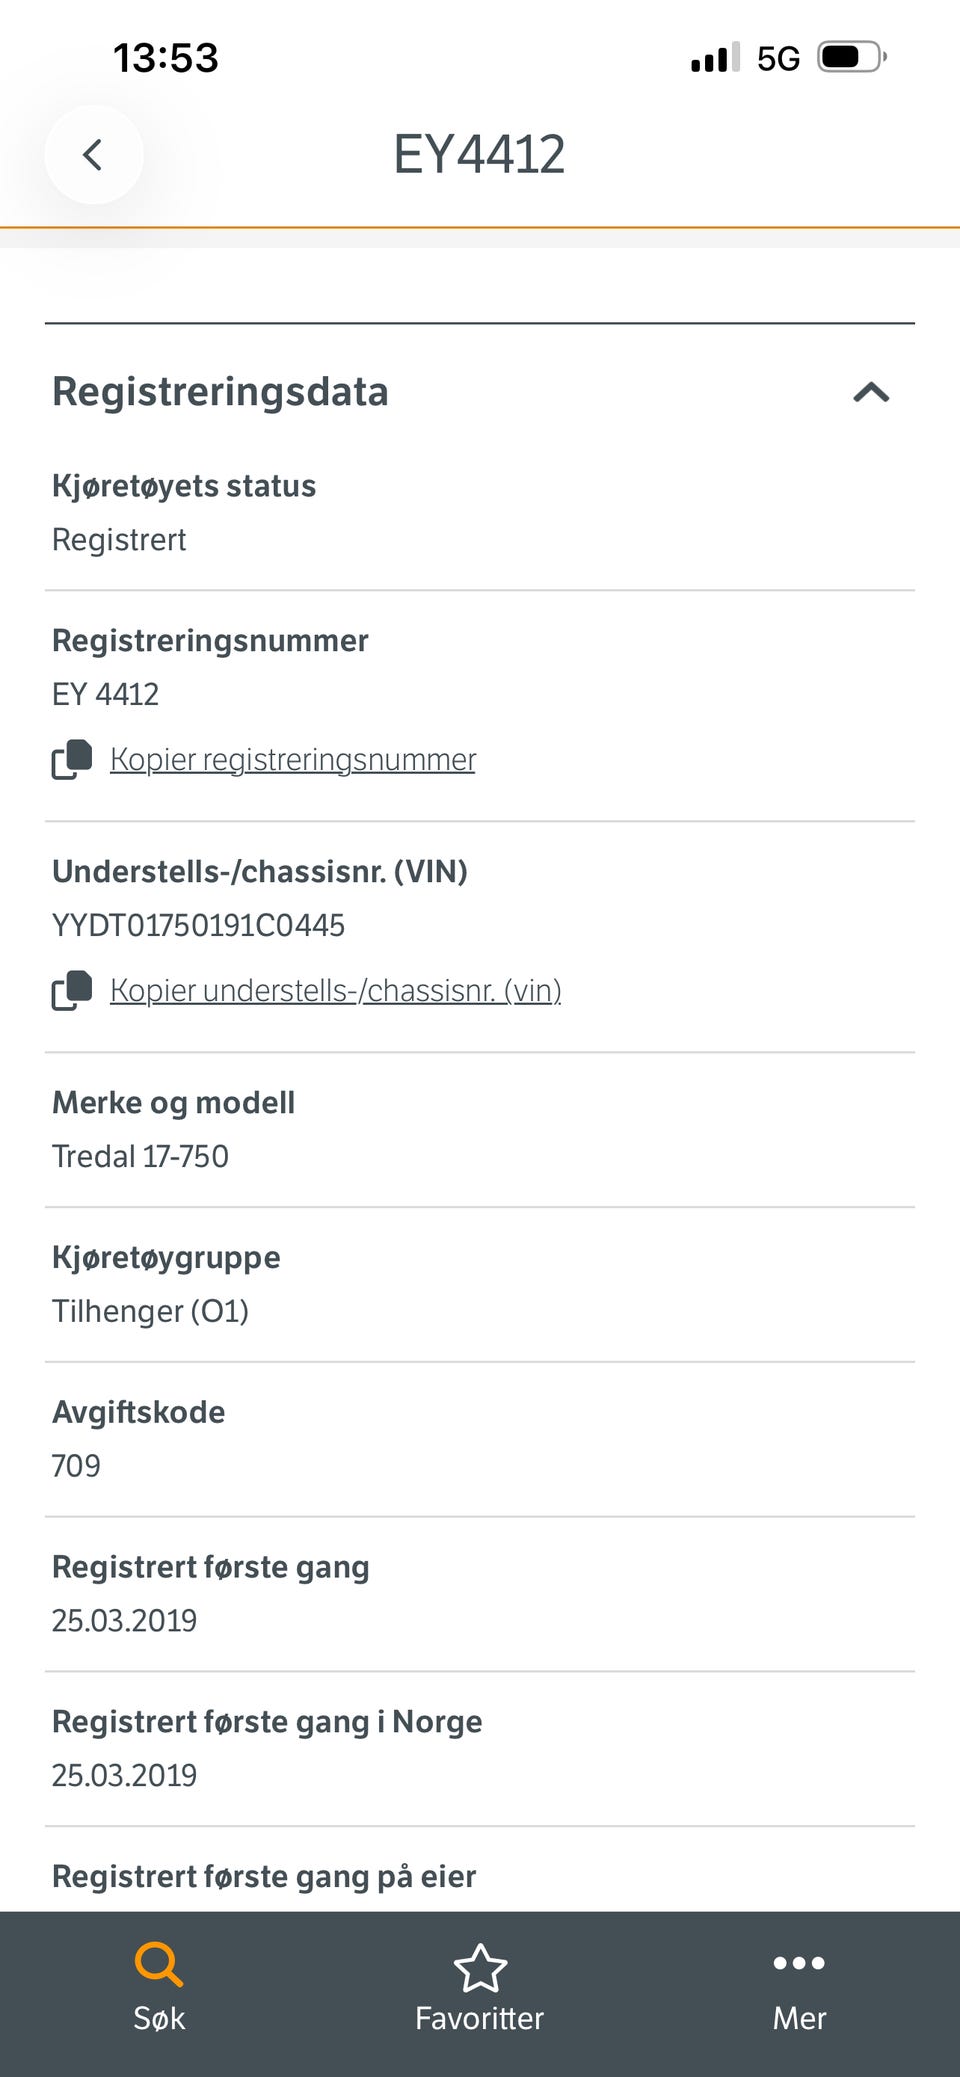Collapse the Registreringsdata section chevron
Image resolution: width=960 pixels, height=2077 pixels.
tap(871, 392)
